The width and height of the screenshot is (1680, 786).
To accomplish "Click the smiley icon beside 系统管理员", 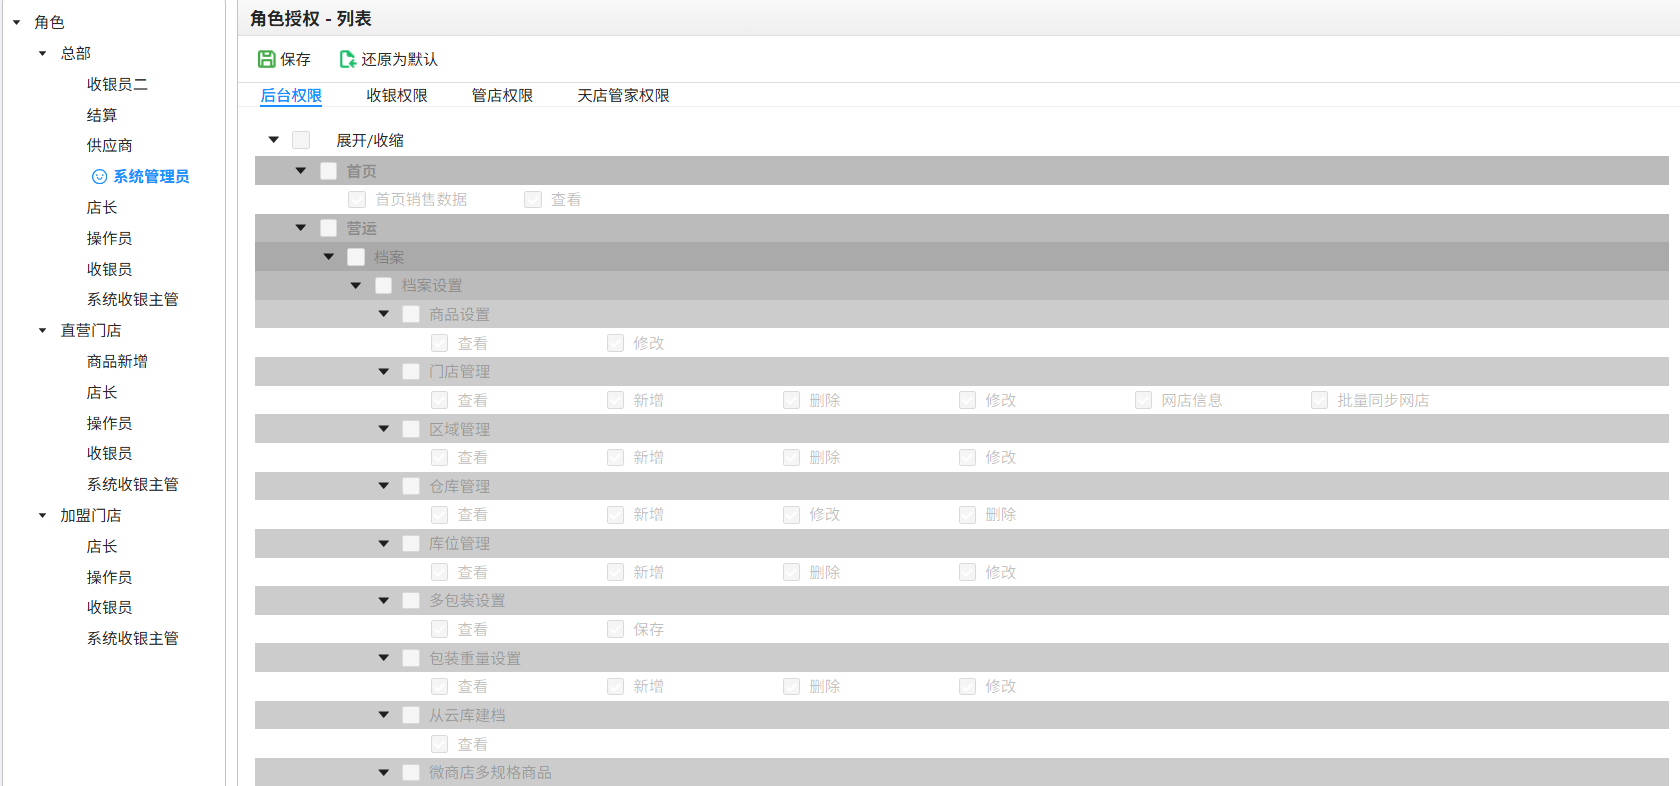I will [x=99, y=177].
